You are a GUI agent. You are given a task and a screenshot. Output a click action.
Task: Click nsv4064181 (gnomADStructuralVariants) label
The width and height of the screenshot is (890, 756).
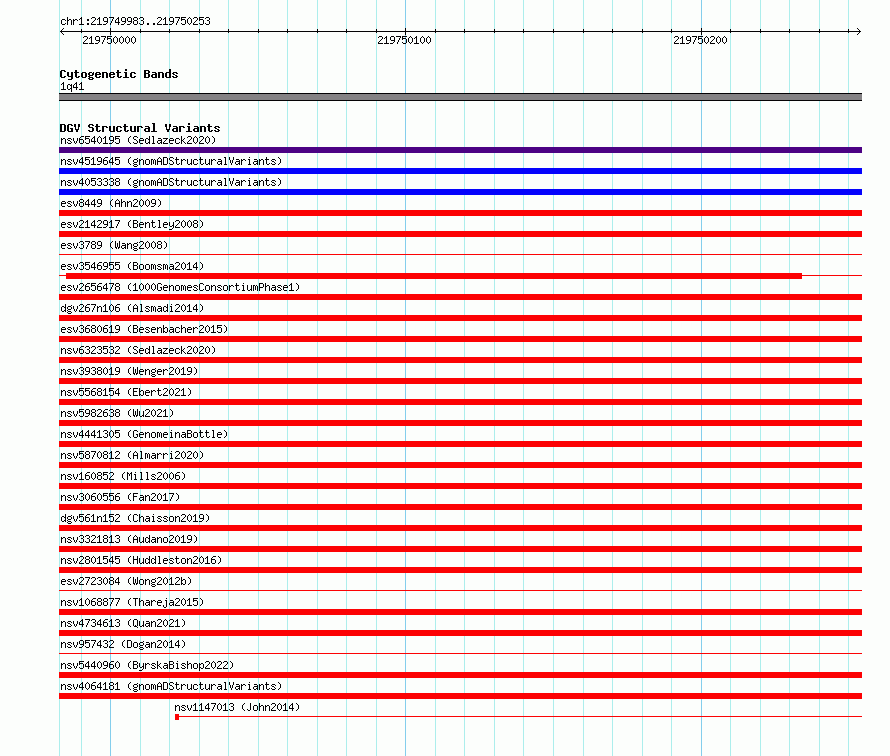click(x=171, y=686)
